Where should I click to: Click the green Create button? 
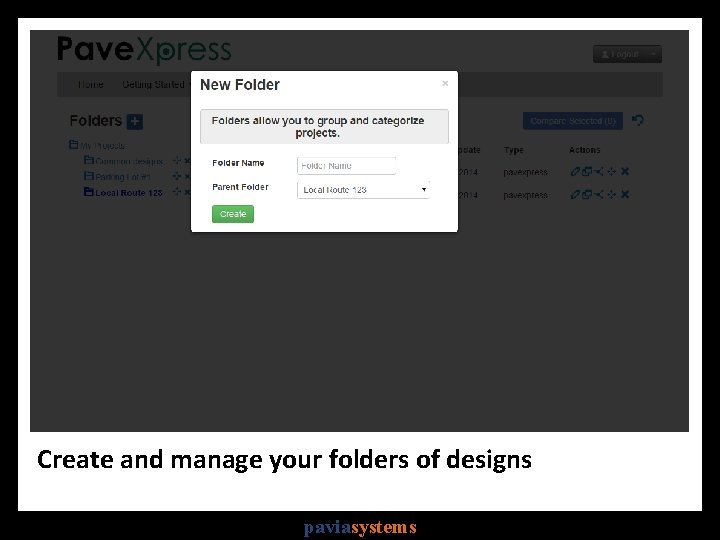(233, 214)
